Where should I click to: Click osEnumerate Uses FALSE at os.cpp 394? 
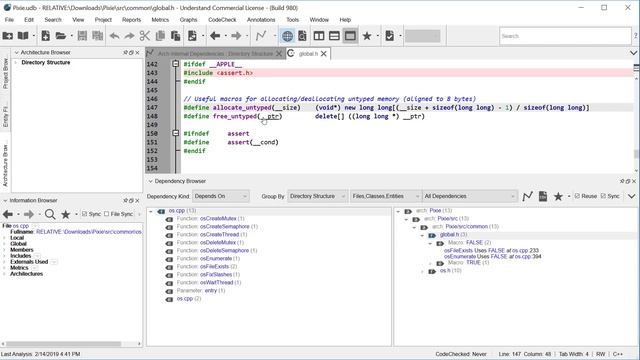[x=493, y=256]
